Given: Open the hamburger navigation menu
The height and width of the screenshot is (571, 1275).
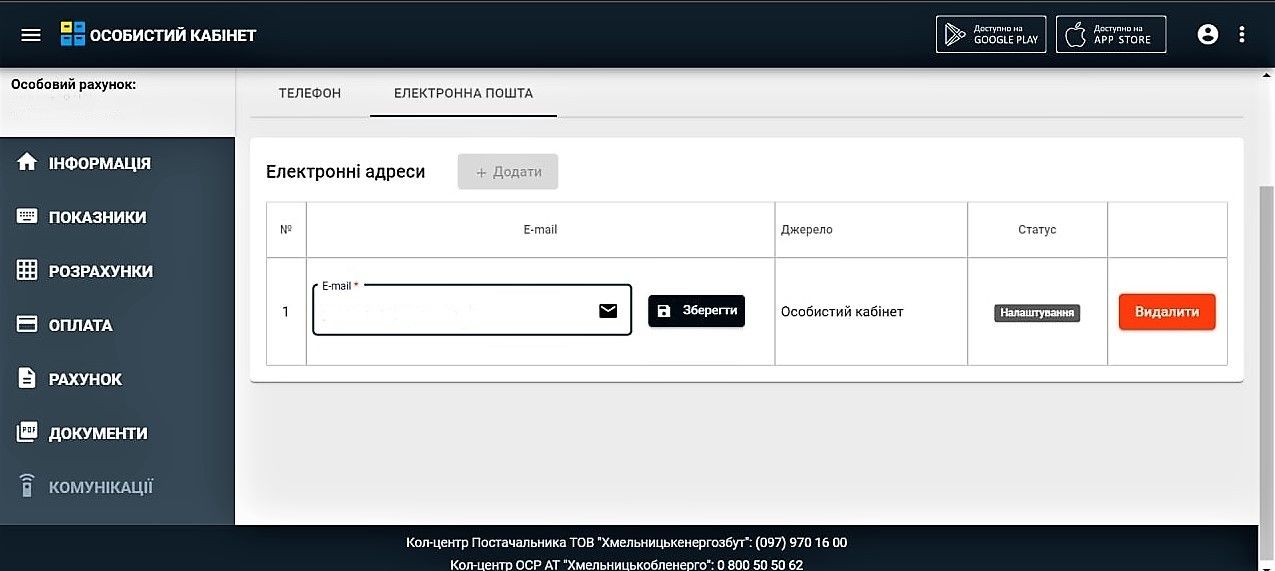Looking at the screenshot, I should [31, 35].
